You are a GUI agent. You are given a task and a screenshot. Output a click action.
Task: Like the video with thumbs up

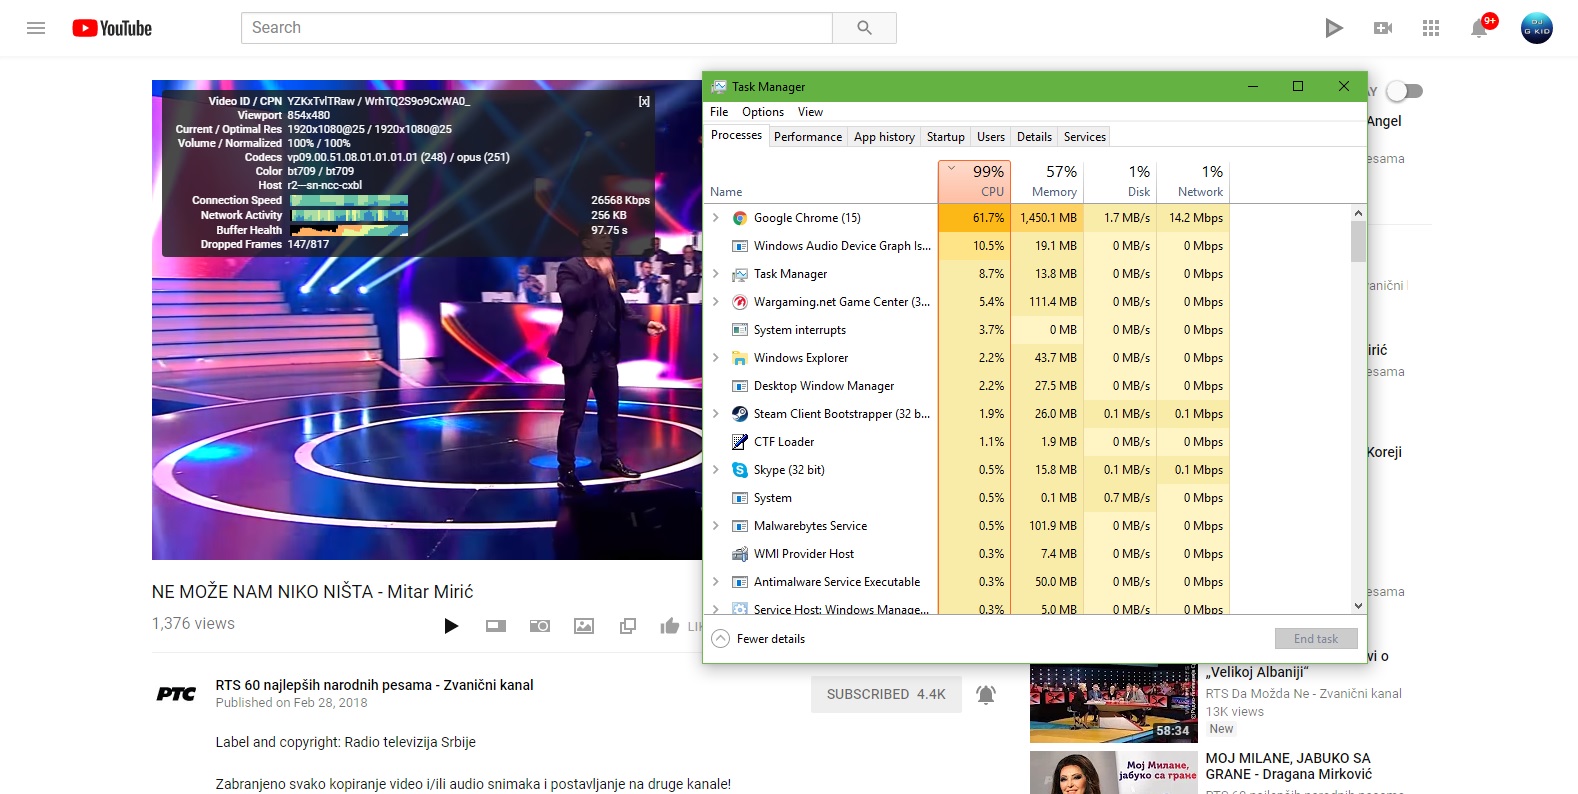click(670, 626)
